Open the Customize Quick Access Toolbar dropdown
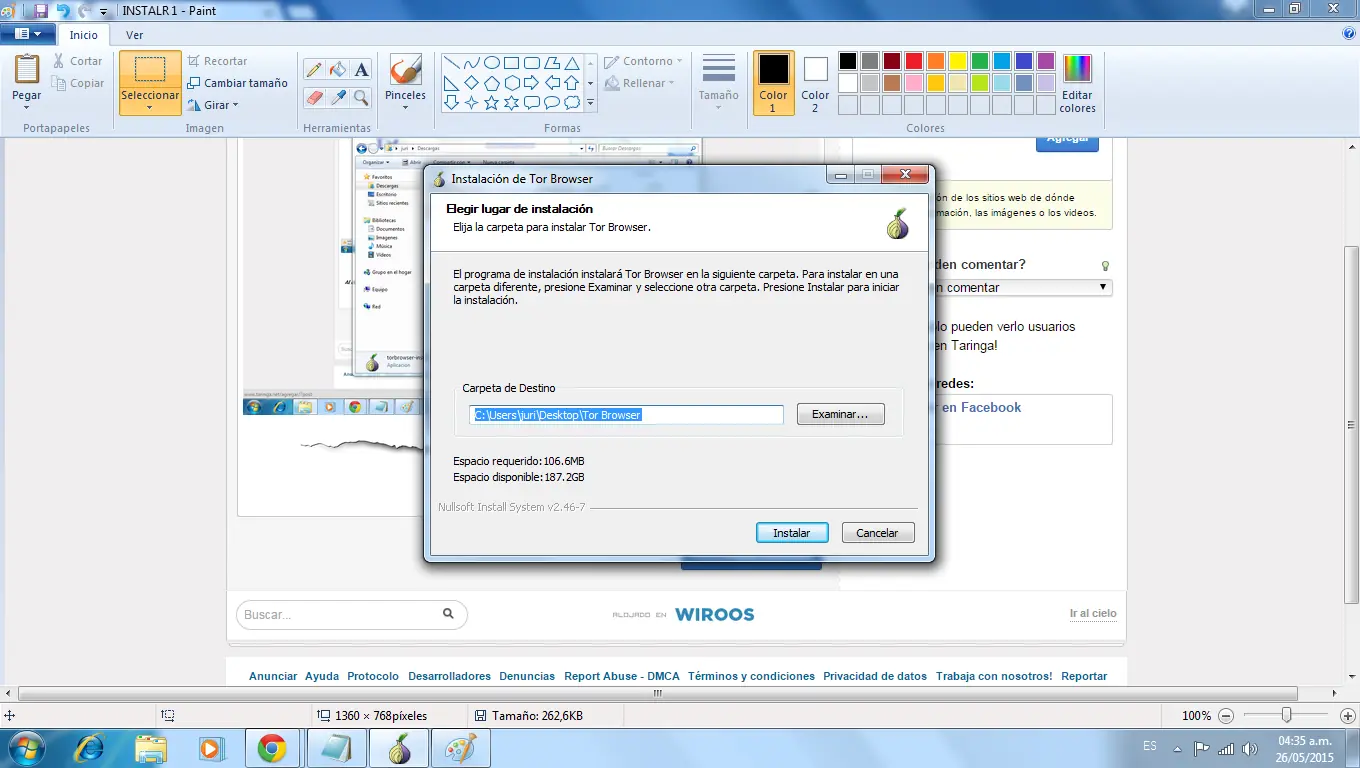 point(103,12)
